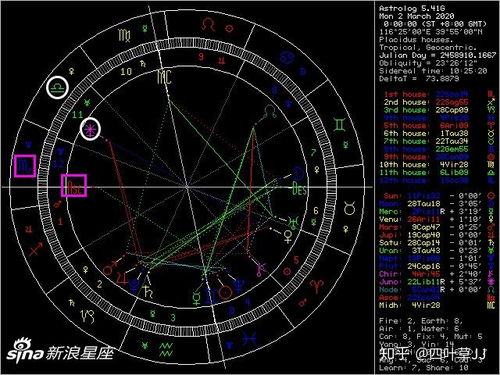The height and width of the screenshot is (375, 500).
Task: Click the 'Mon 2 March 2020' date line
Action: tap(417, 16)
